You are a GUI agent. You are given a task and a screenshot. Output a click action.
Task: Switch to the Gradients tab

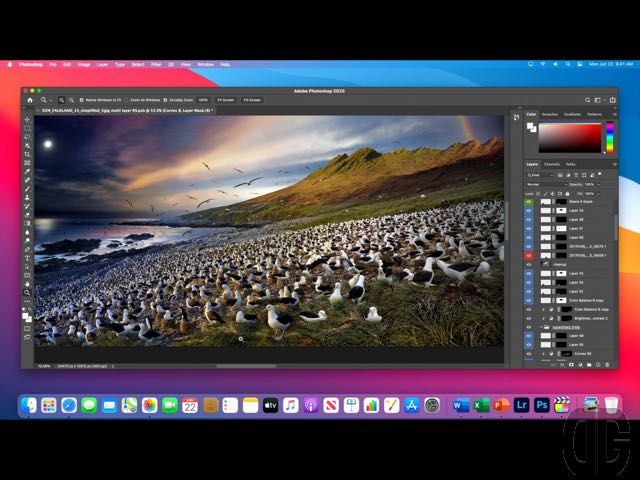point(572,114)
